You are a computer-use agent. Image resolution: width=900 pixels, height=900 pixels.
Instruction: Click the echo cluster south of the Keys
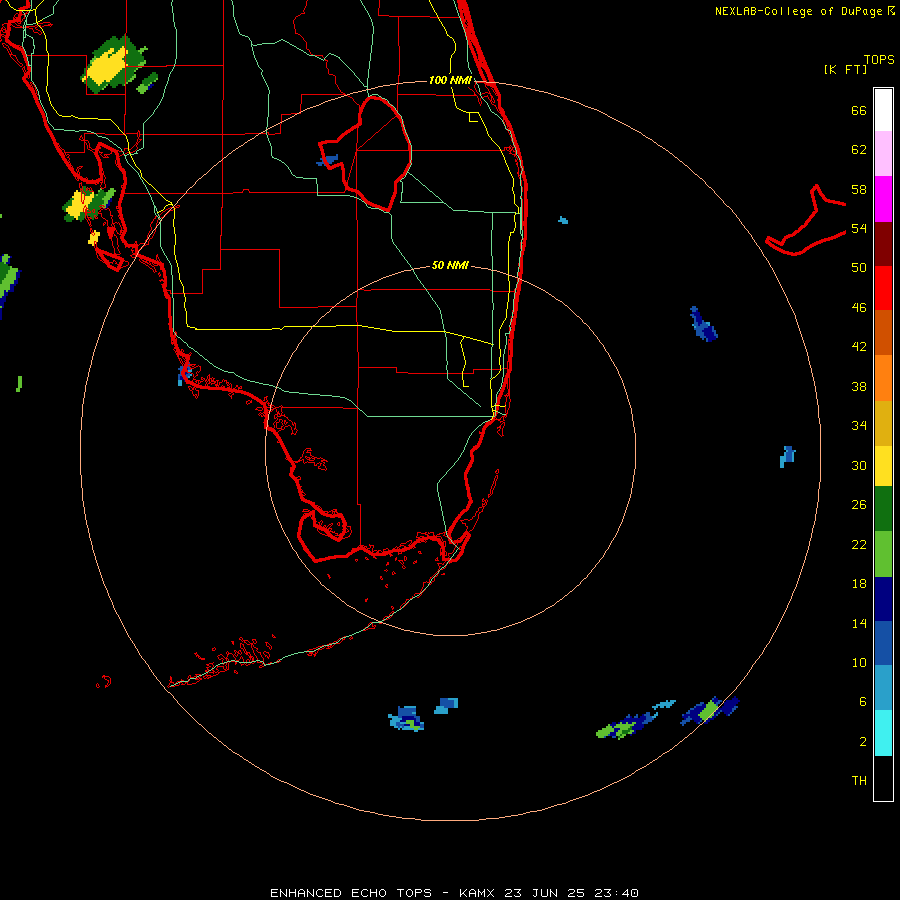coord(407,719)
